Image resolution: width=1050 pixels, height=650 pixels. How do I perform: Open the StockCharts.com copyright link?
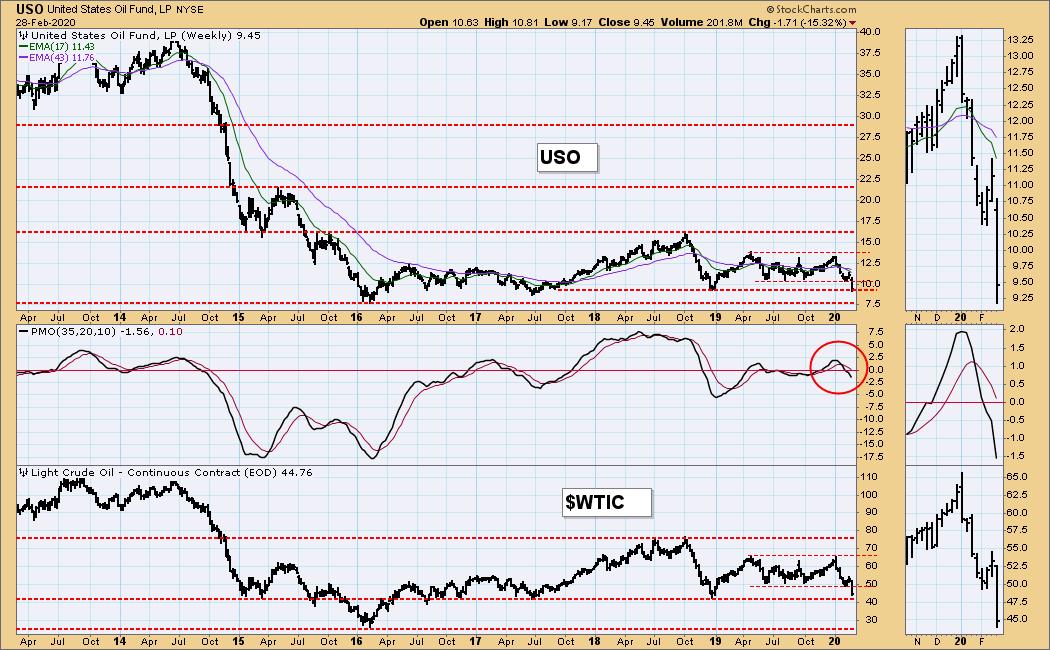coord(811,9)
